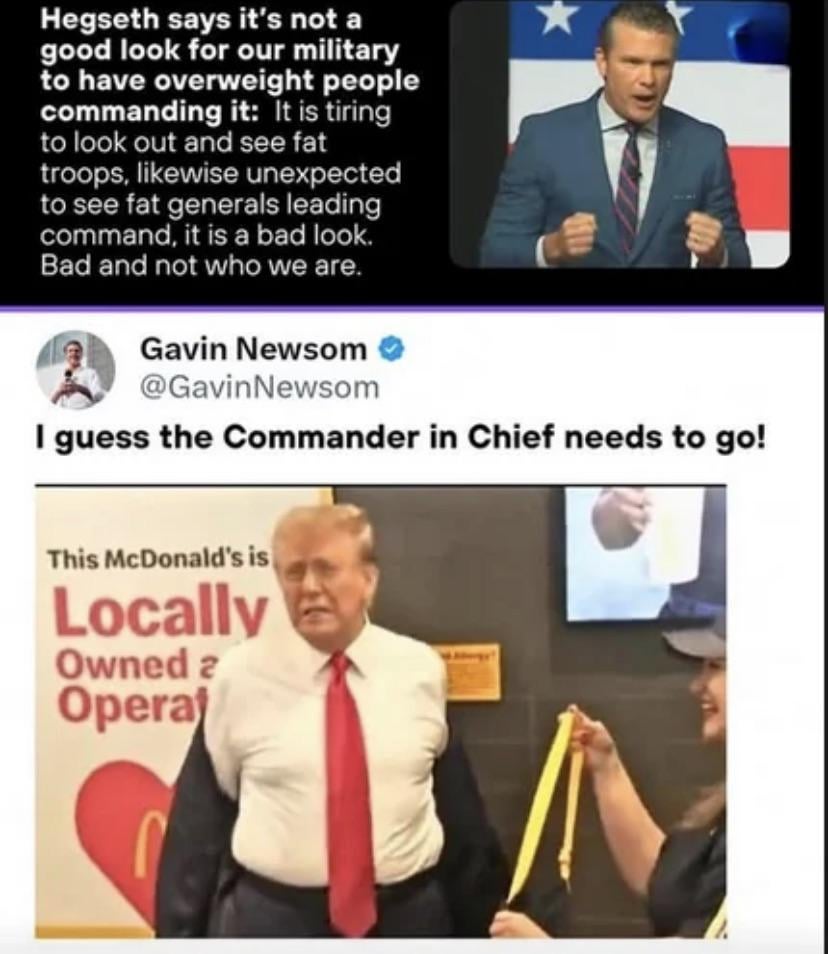Open Gavin Newsom's round profile avatar
The height and width of the screenshot is (954, 828).
click(75, 371)
